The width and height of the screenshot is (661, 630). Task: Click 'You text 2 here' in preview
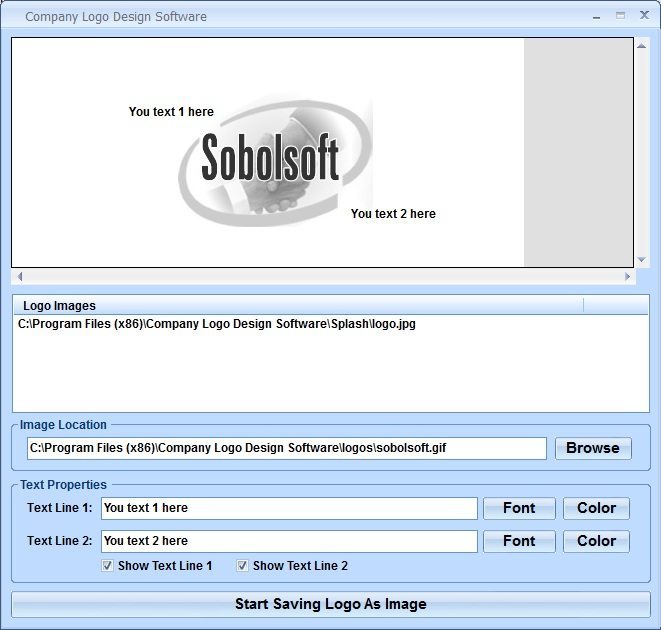[393, 214]
